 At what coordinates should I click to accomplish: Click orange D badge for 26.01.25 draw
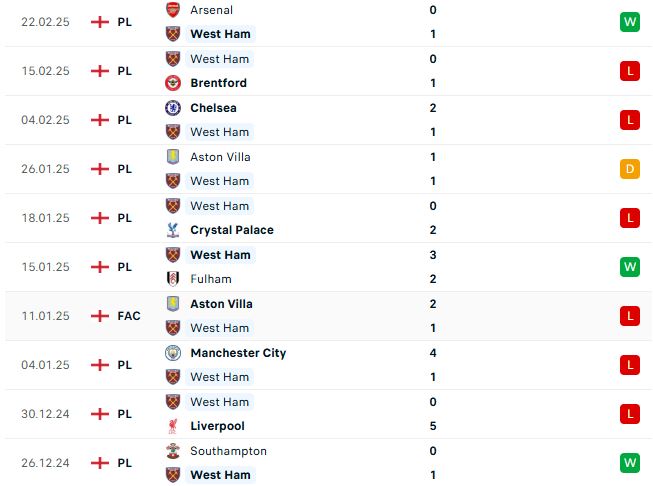[630, 169]
